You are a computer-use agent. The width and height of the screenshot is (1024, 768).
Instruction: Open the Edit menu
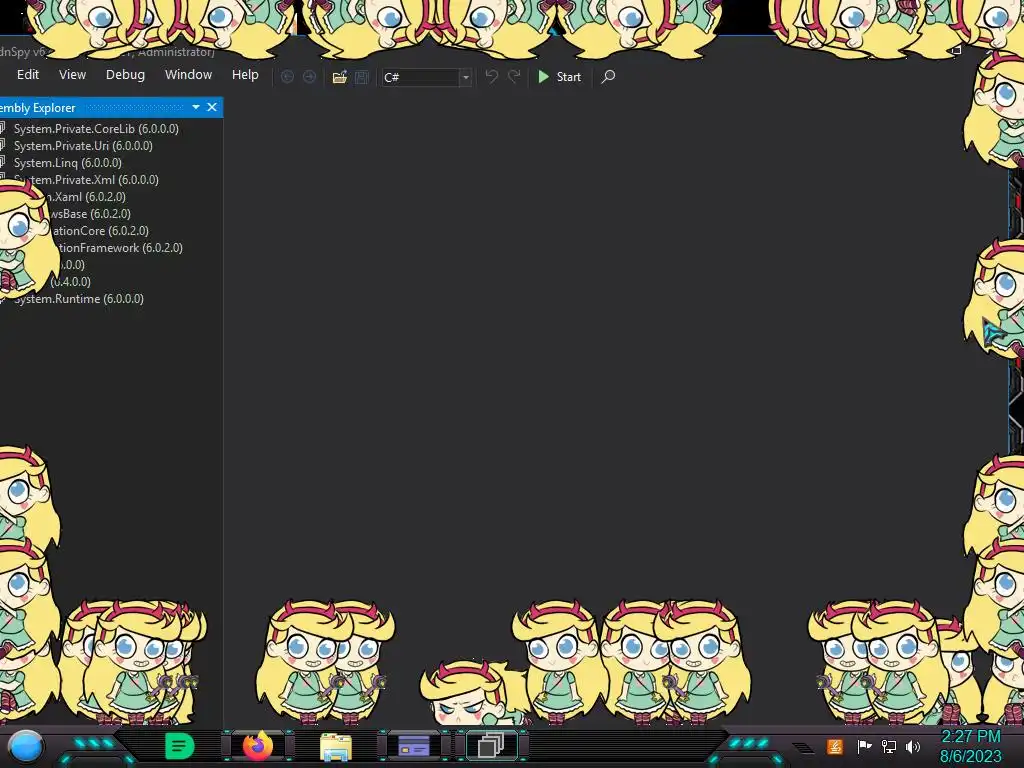point(27,74)
